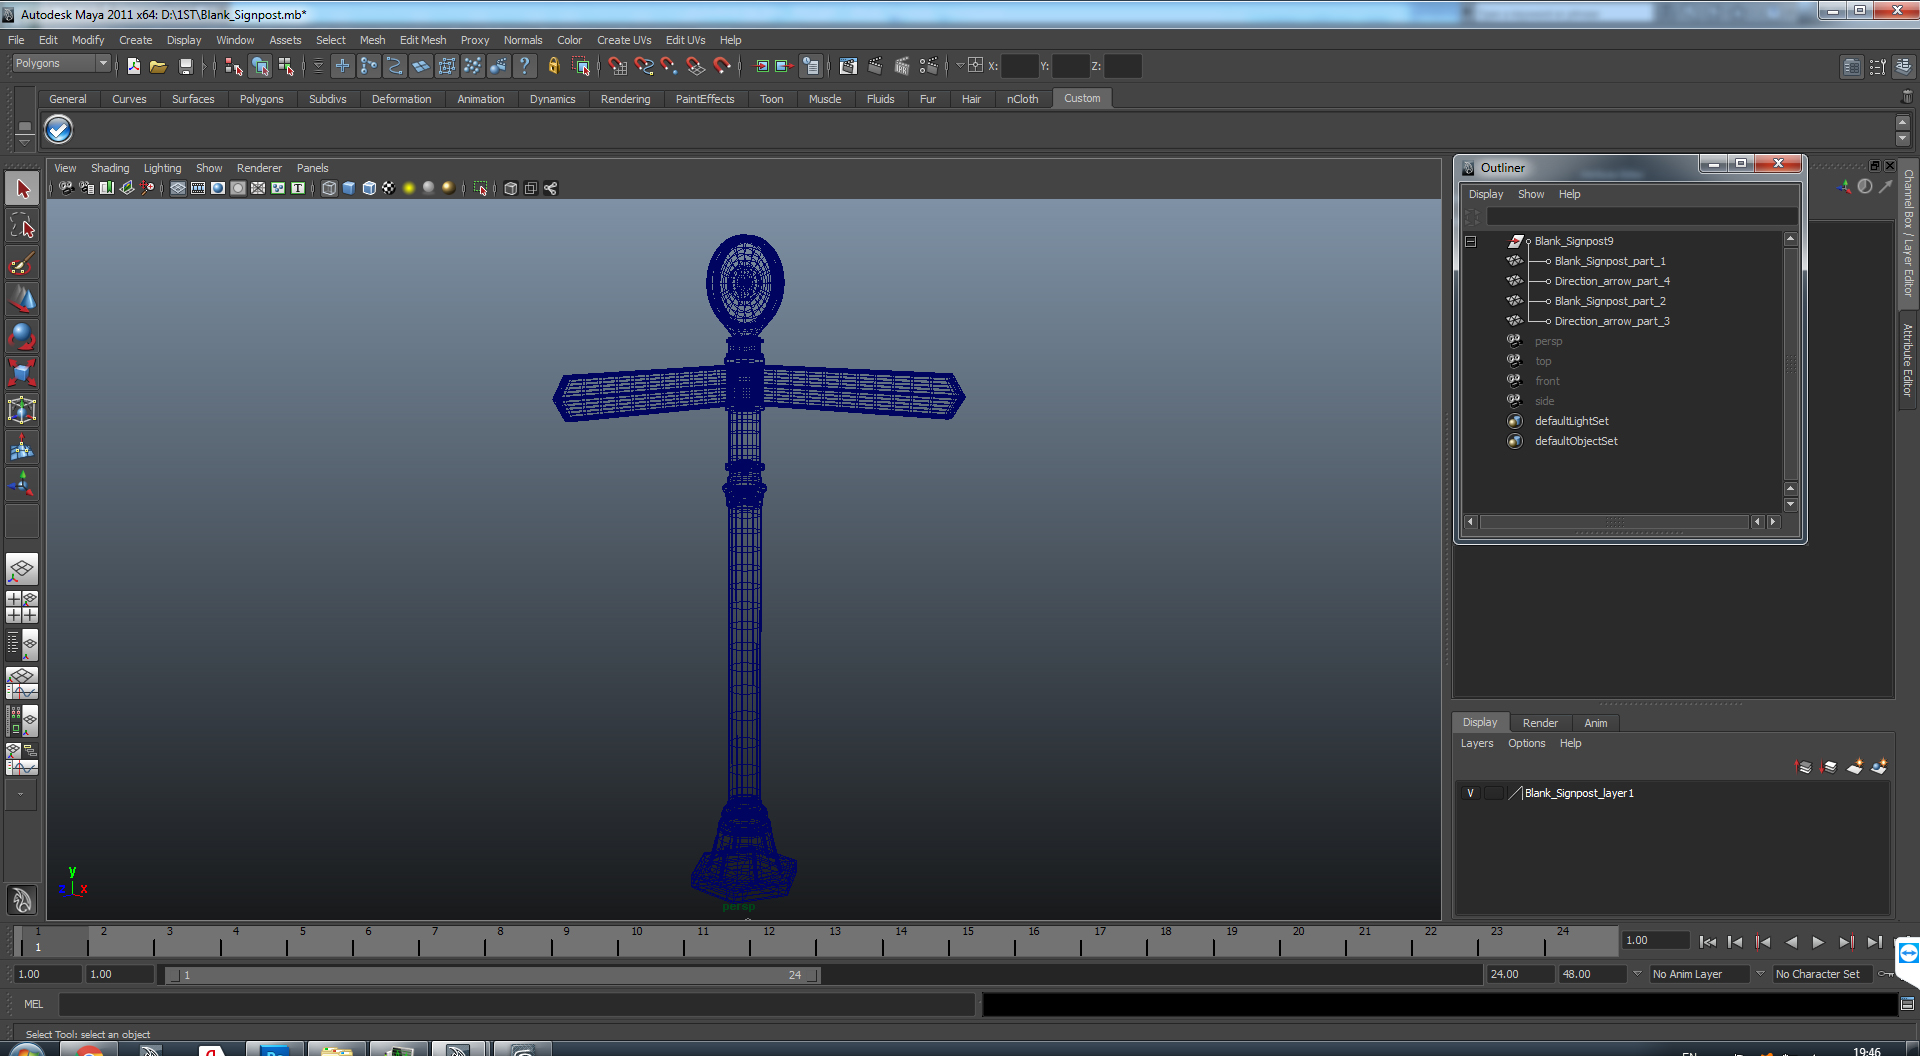The height and width of the screenshot is (1056, 1920).
Task: Go to start of playback range
Action: pyautogui.click(x=1708, y=942)
